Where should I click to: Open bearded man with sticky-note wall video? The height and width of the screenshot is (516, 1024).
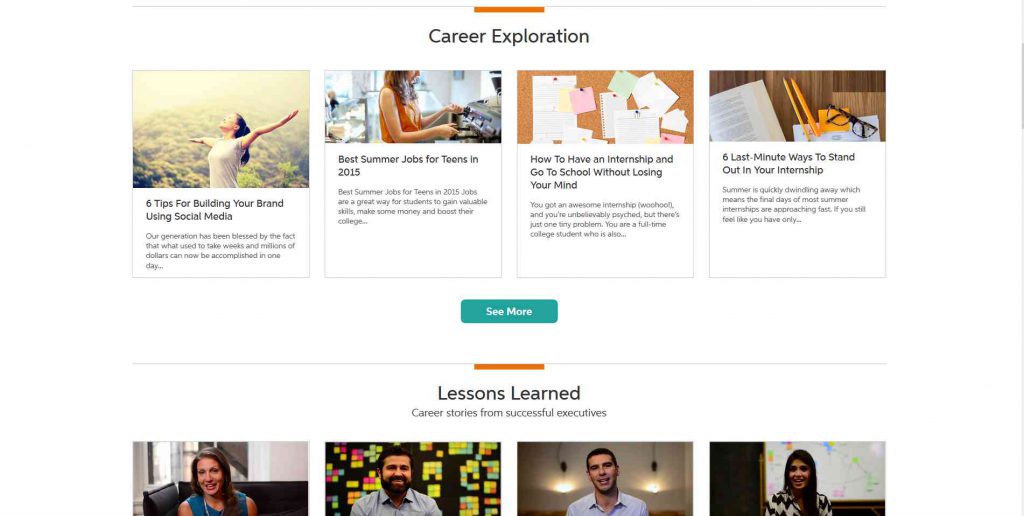point(413,479)
